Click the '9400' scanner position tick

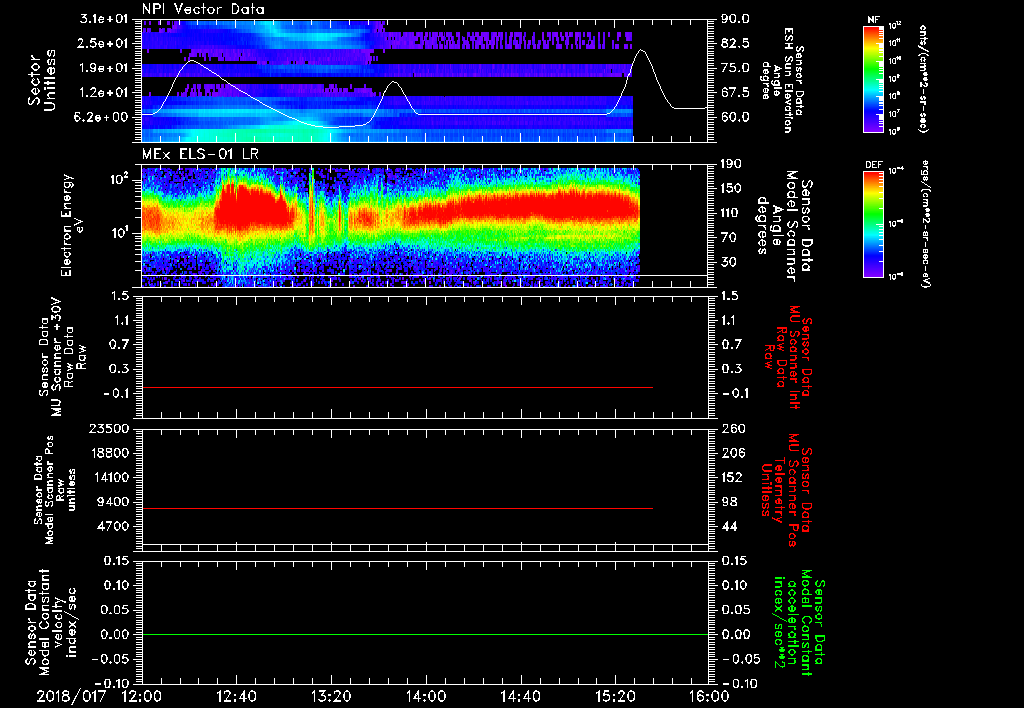(112, 502)
